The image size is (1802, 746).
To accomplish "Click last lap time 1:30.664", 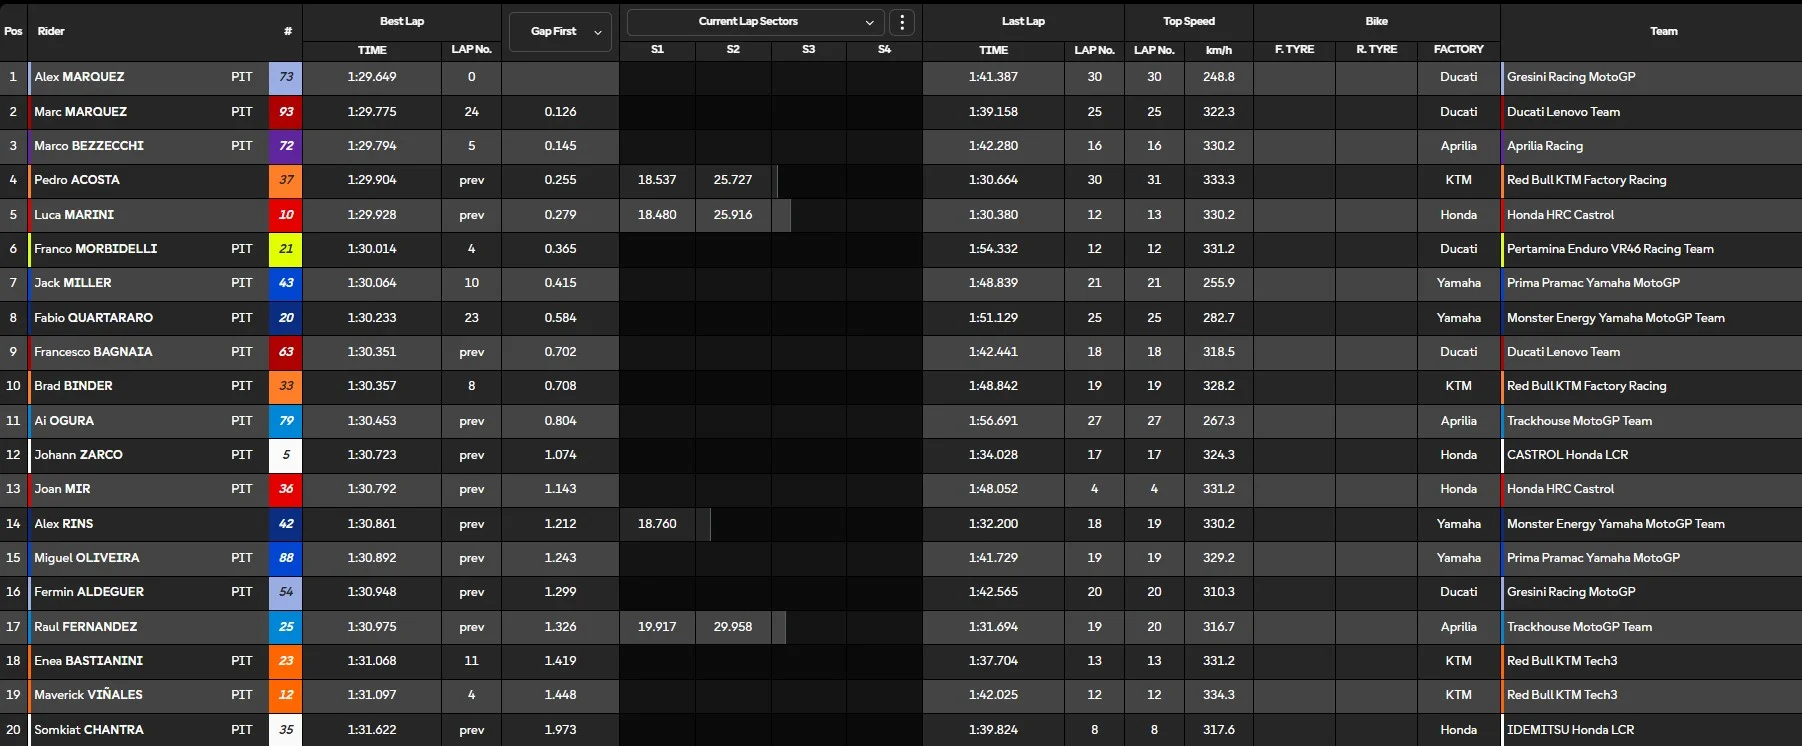I will click(x=993, y=180).
